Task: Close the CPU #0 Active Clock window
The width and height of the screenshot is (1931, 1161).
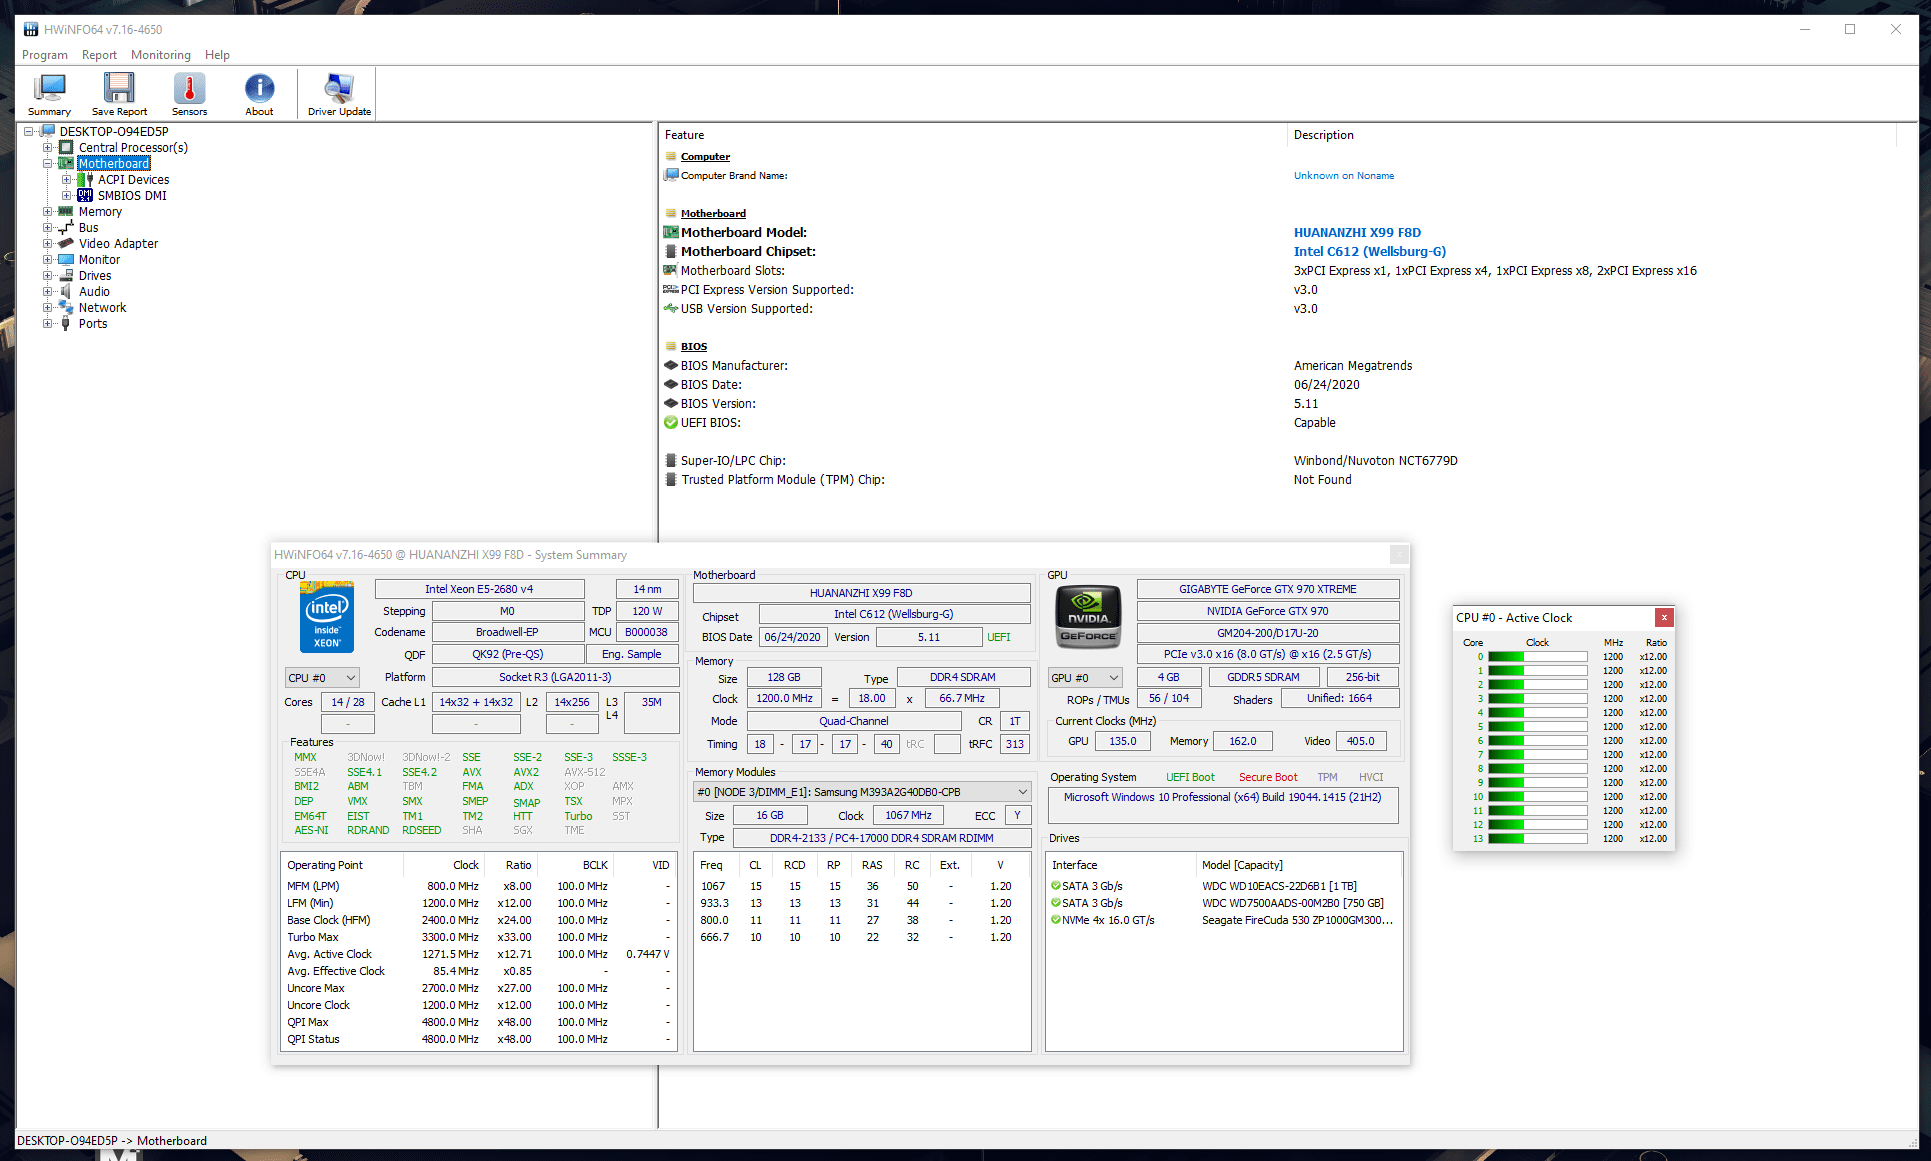Action: 1664,618
